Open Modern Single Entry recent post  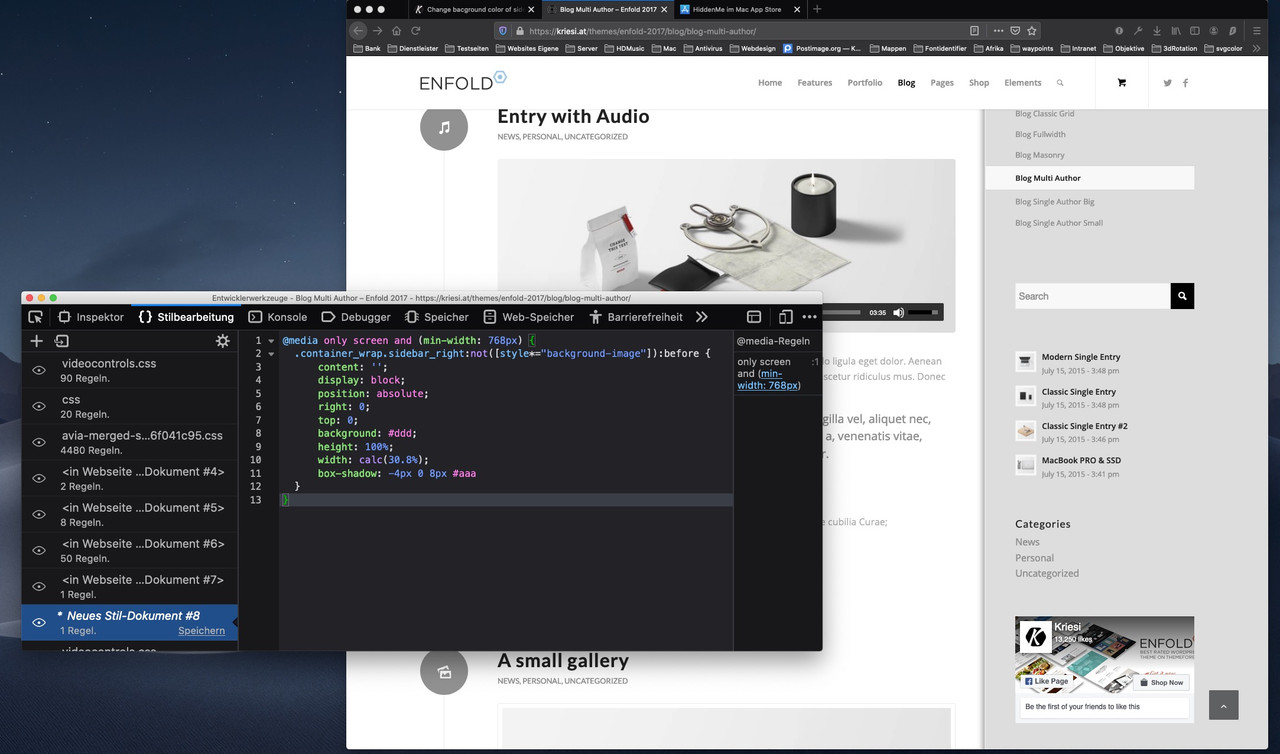[1081, 357]
